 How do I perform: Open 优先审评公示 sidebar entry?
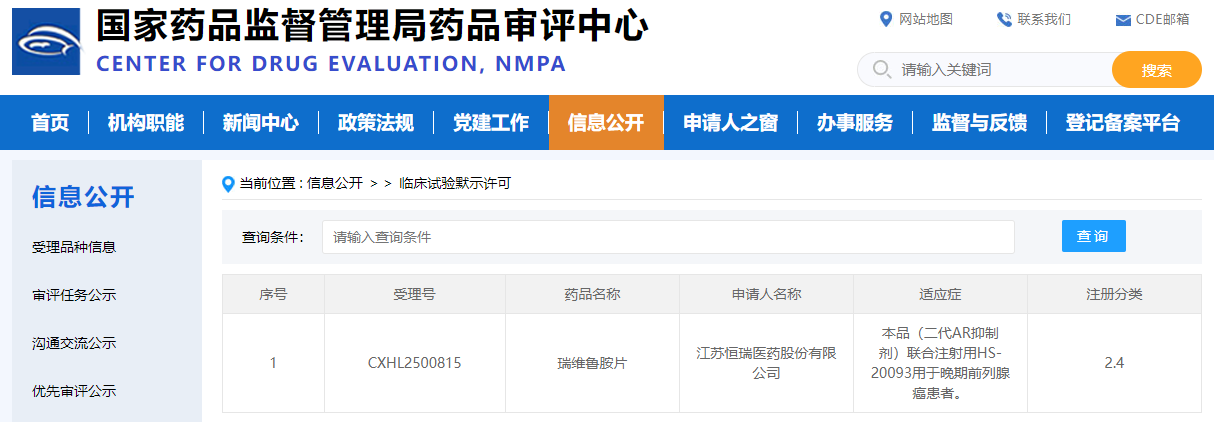tap(74, 391)
